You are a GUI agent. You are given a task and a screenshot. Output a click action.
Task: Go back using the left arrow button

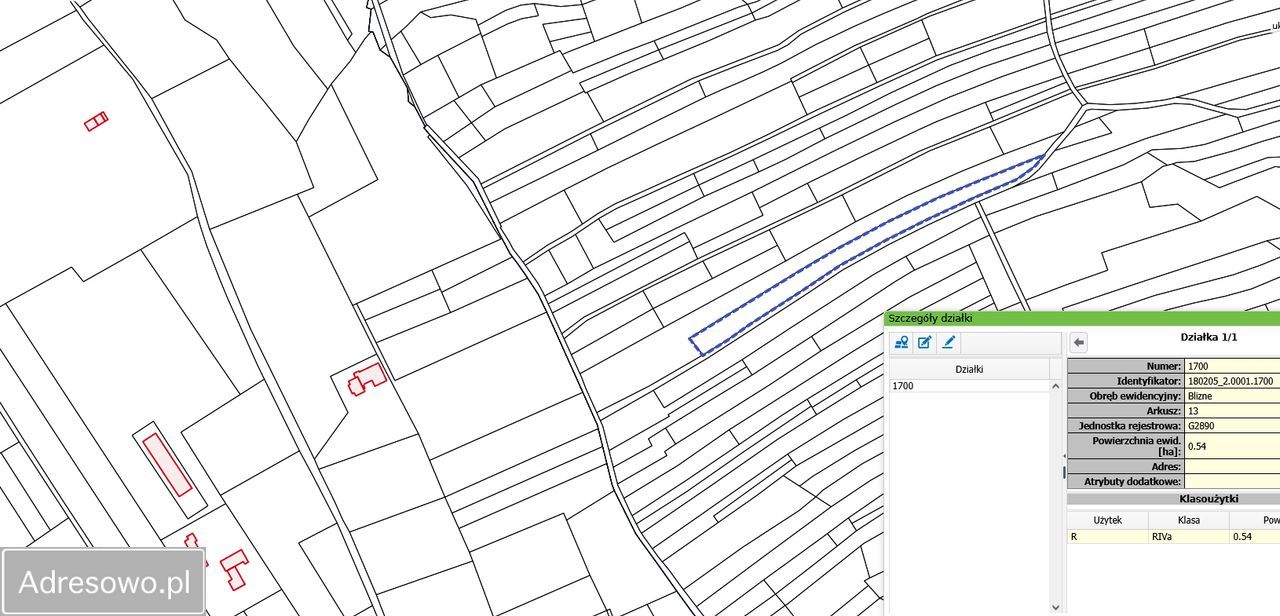[1079, 343]
